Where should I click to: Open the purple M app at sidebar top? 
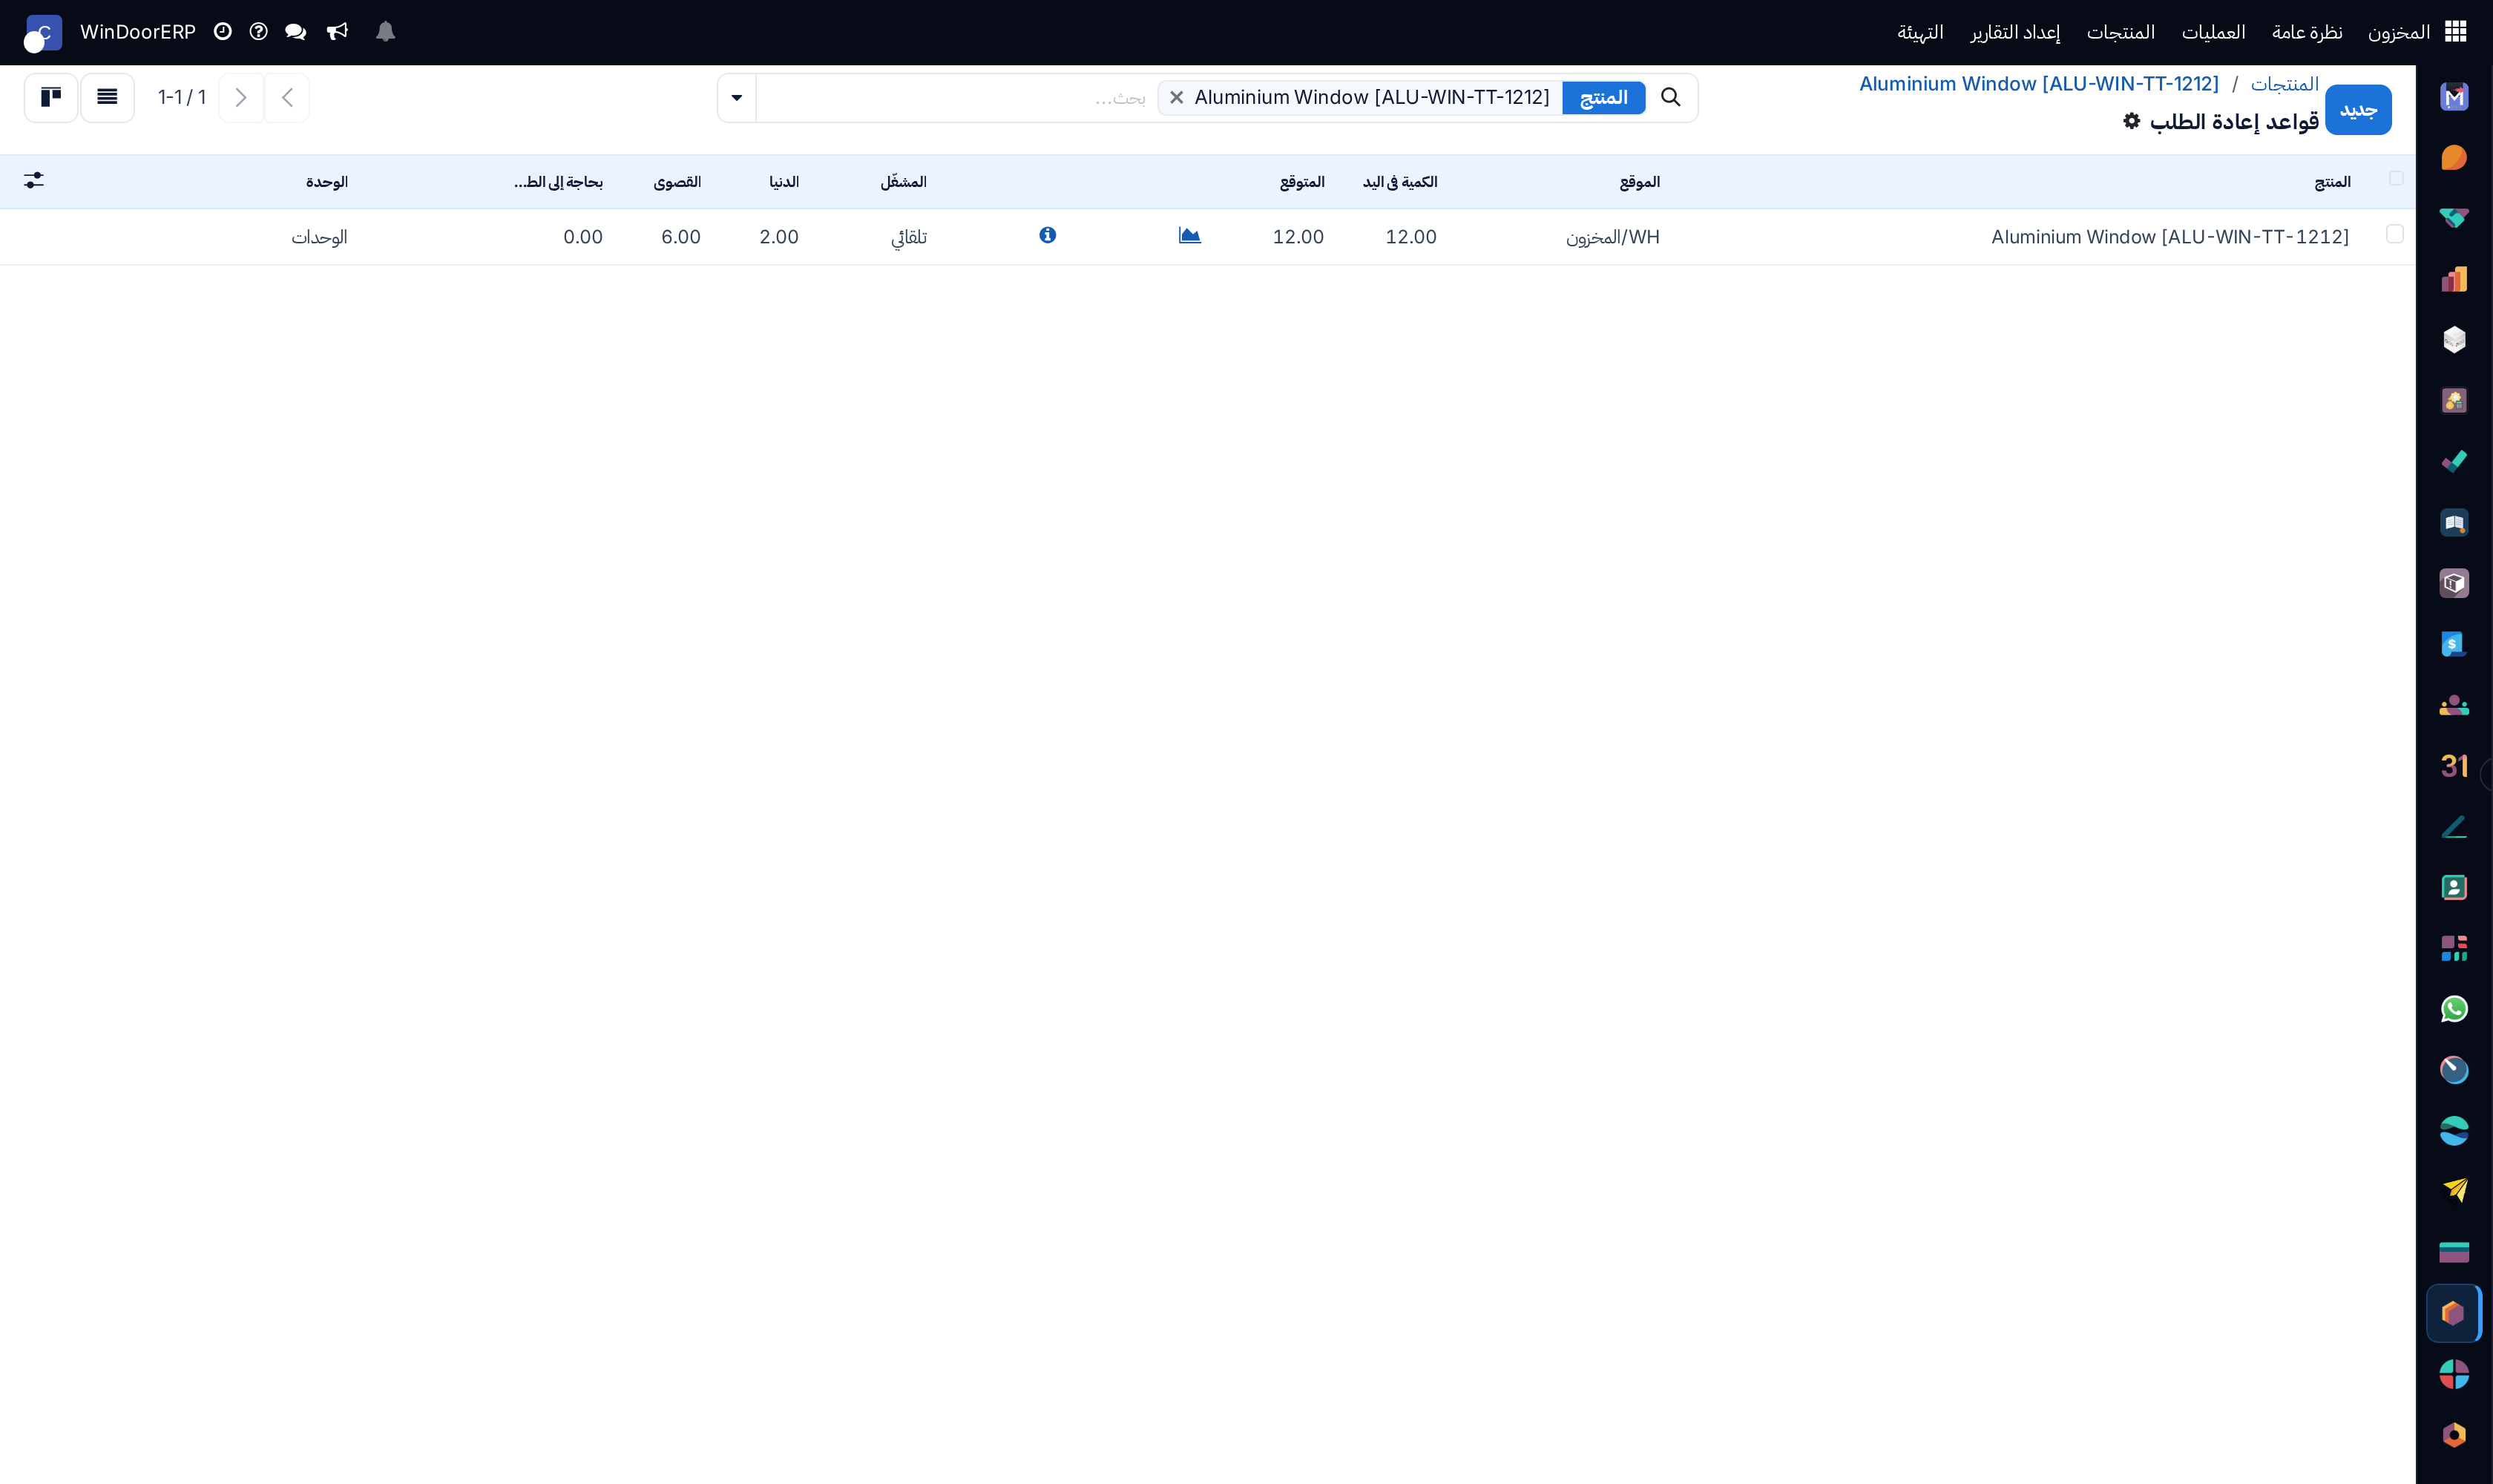click(x=2454, y=97)
